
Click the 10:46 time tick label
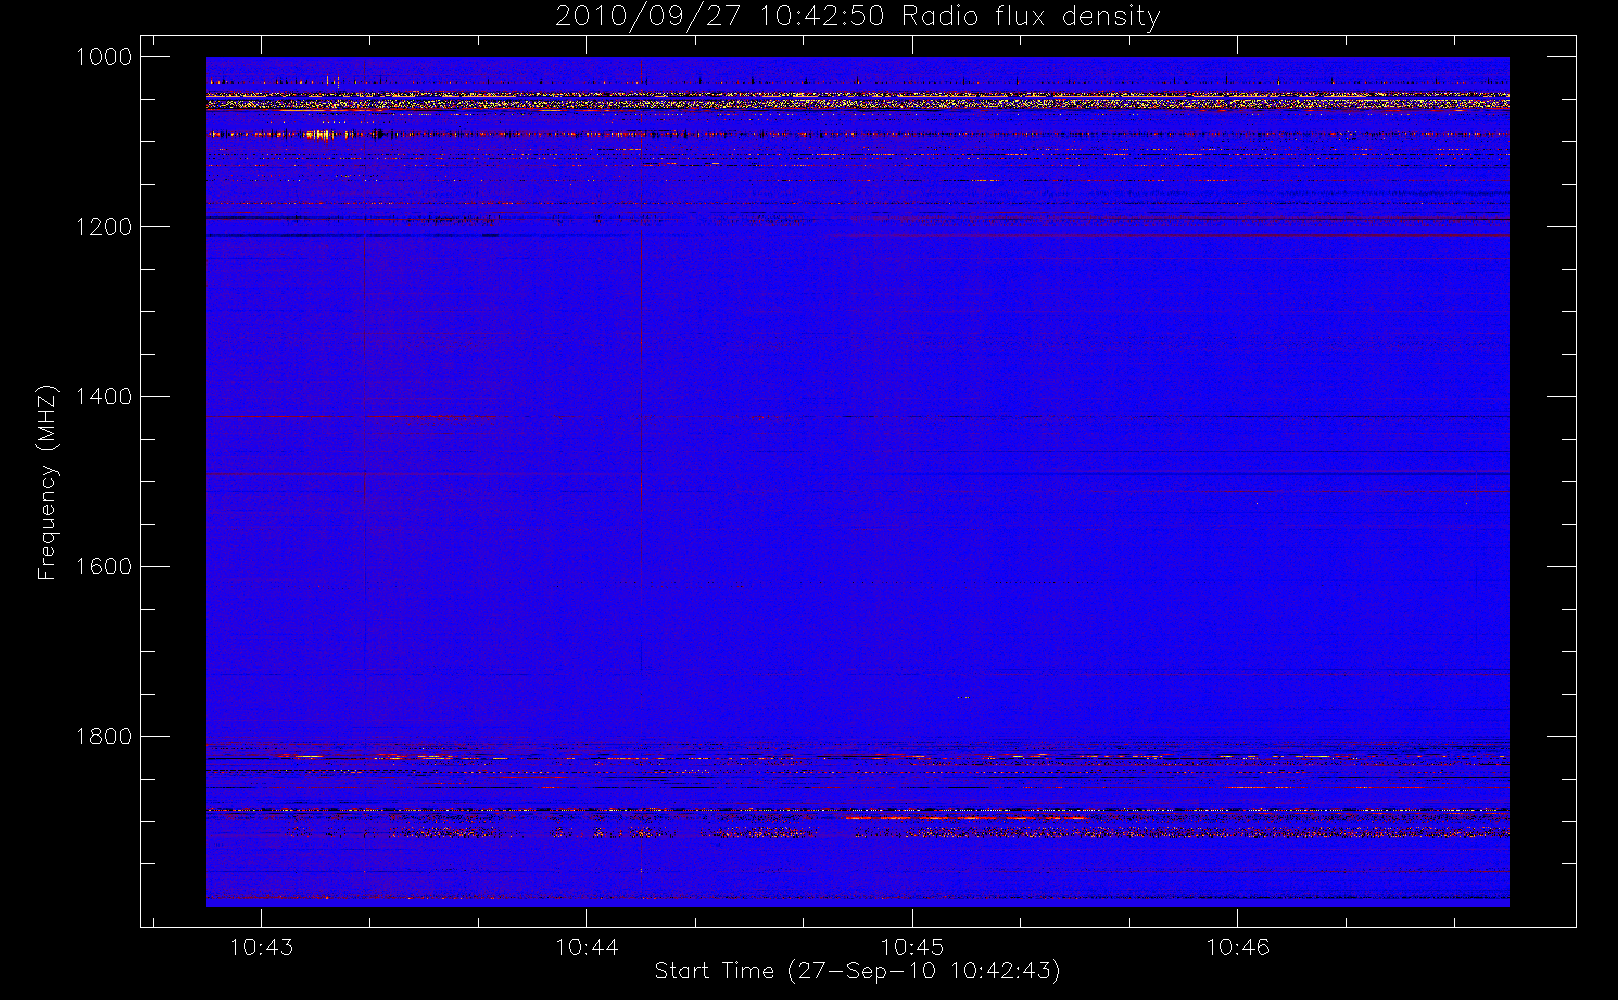(x=1238, y=947)
